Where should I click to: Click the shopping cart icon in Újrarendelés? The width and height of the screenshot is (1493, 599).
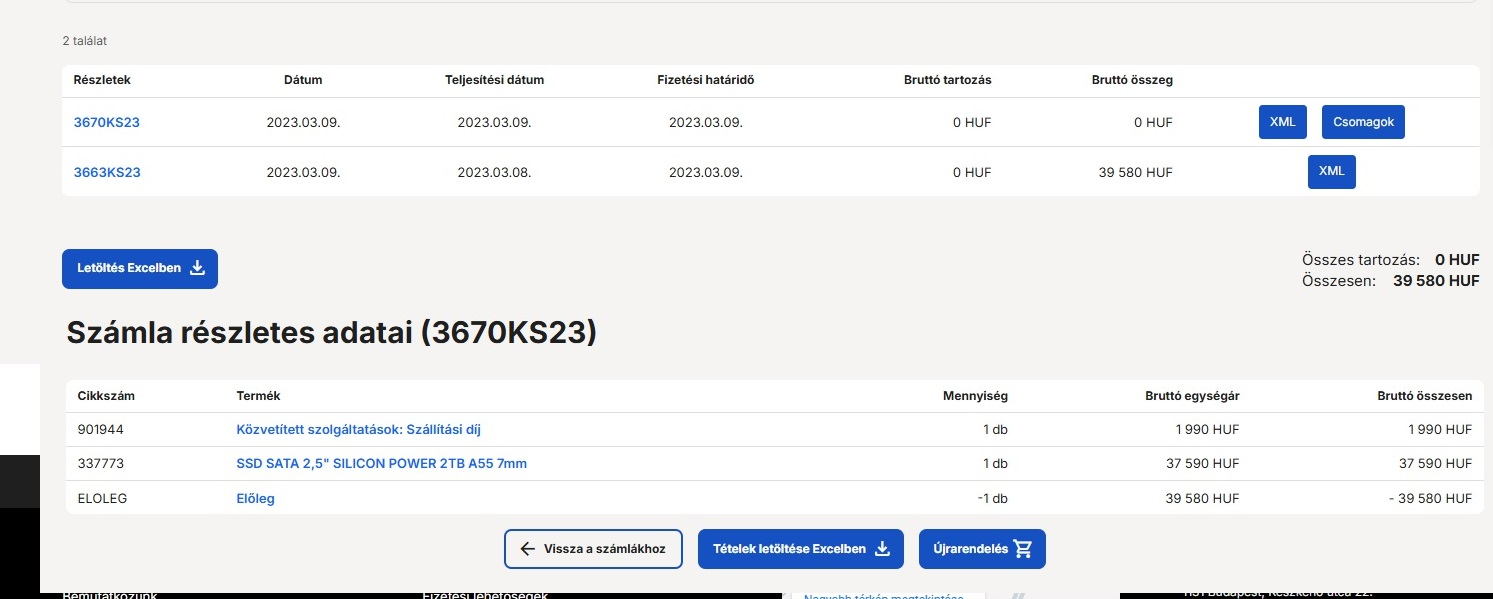pos(1022,549)
